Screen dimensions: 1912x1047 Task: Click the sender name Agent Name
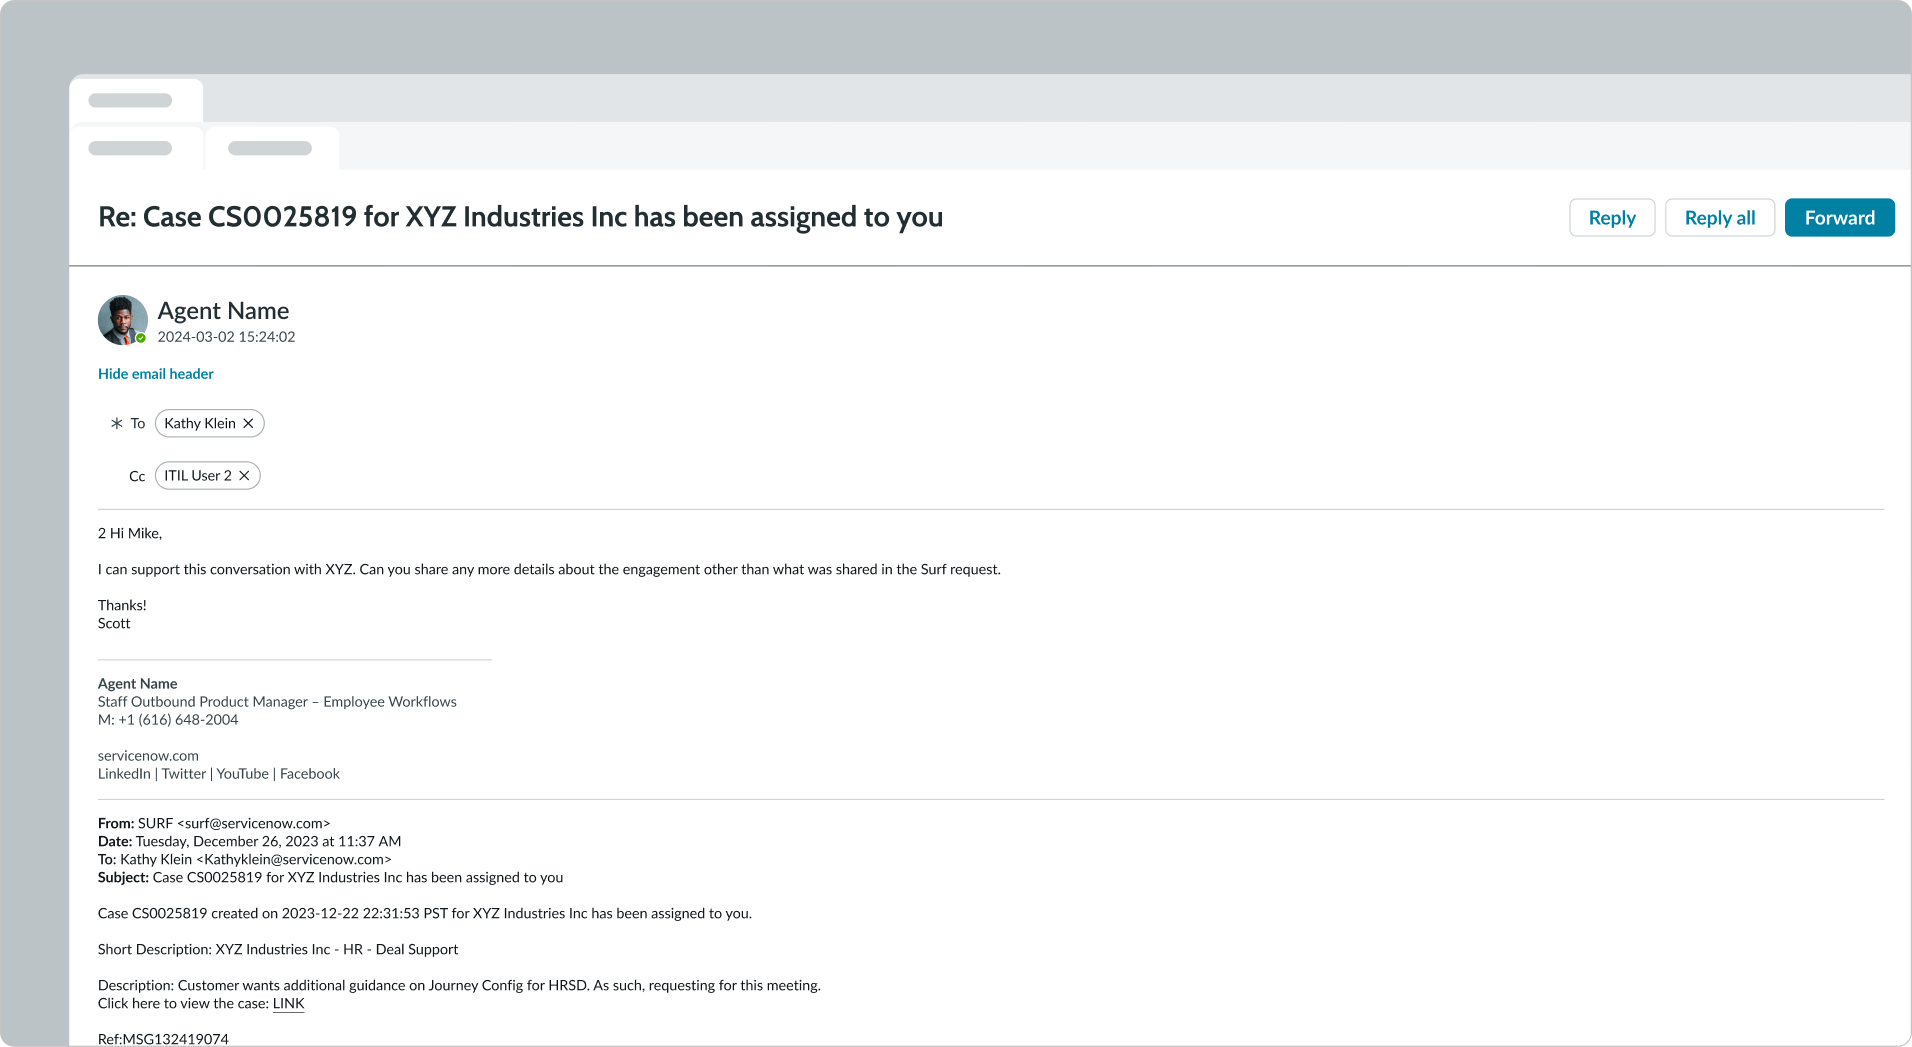pyautogui.click(x=223, y=310)
